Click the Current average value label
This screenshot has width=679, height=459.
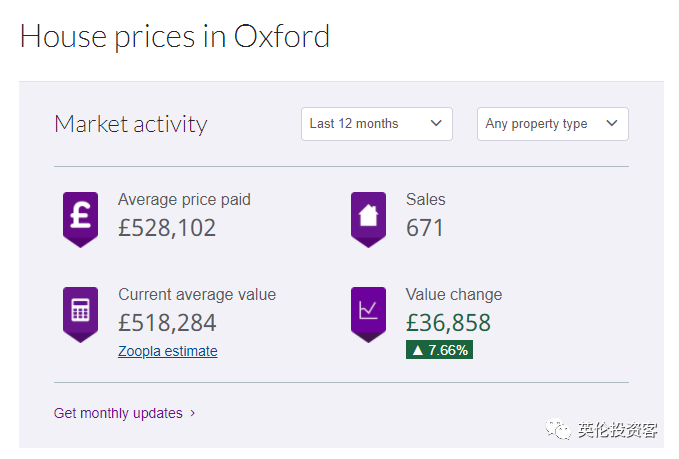(x=197, y=294)
